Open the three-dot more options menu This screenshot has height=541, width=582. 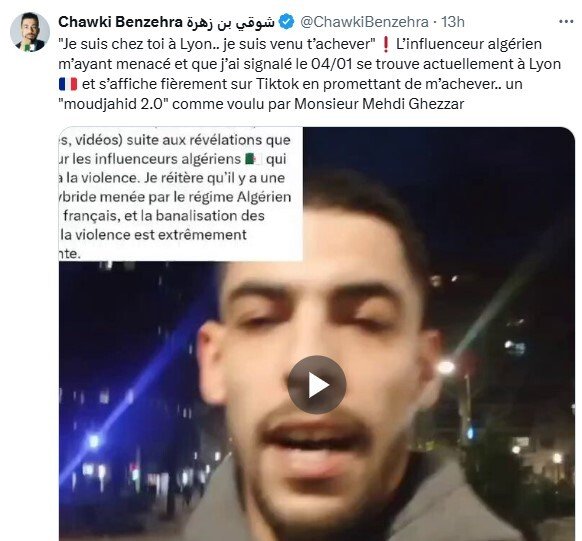pyautogui.click(x=566, y=22)
